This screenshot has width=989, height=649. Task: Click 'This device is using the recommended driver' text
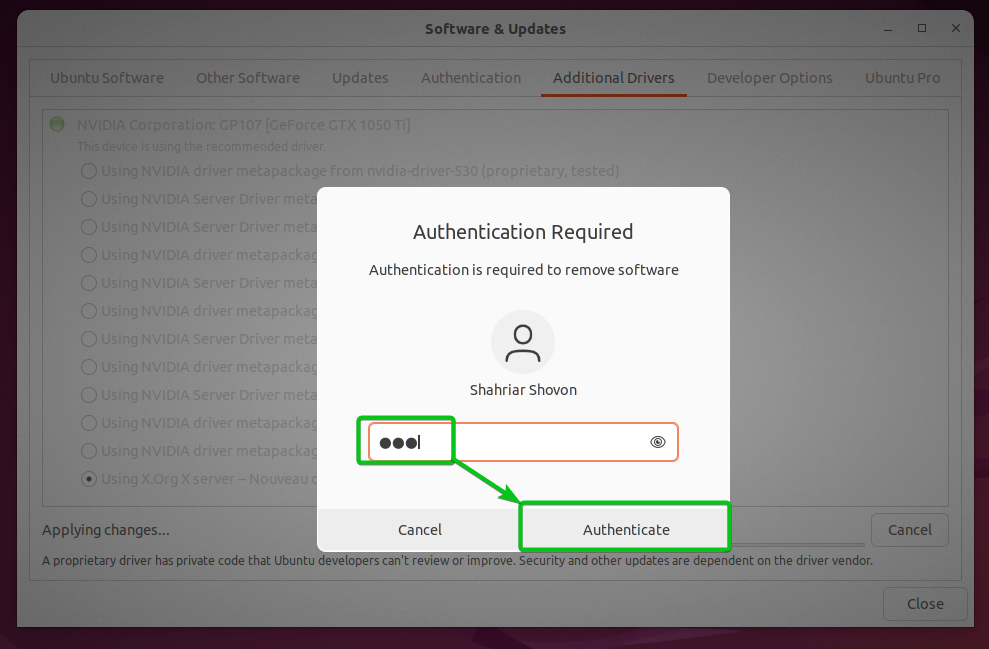click(x=201, y=146)
